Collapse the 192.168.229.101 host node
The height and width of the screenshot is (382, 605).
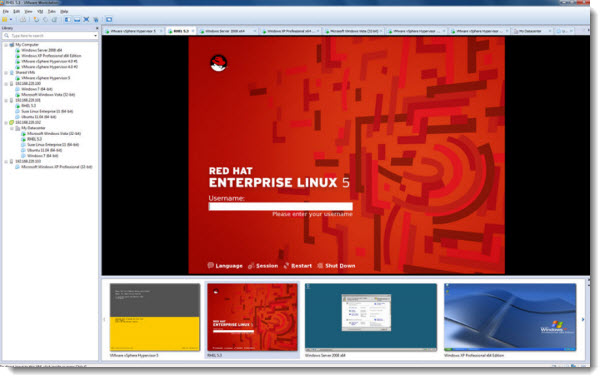pyautogui.click(x=6, y=100)
